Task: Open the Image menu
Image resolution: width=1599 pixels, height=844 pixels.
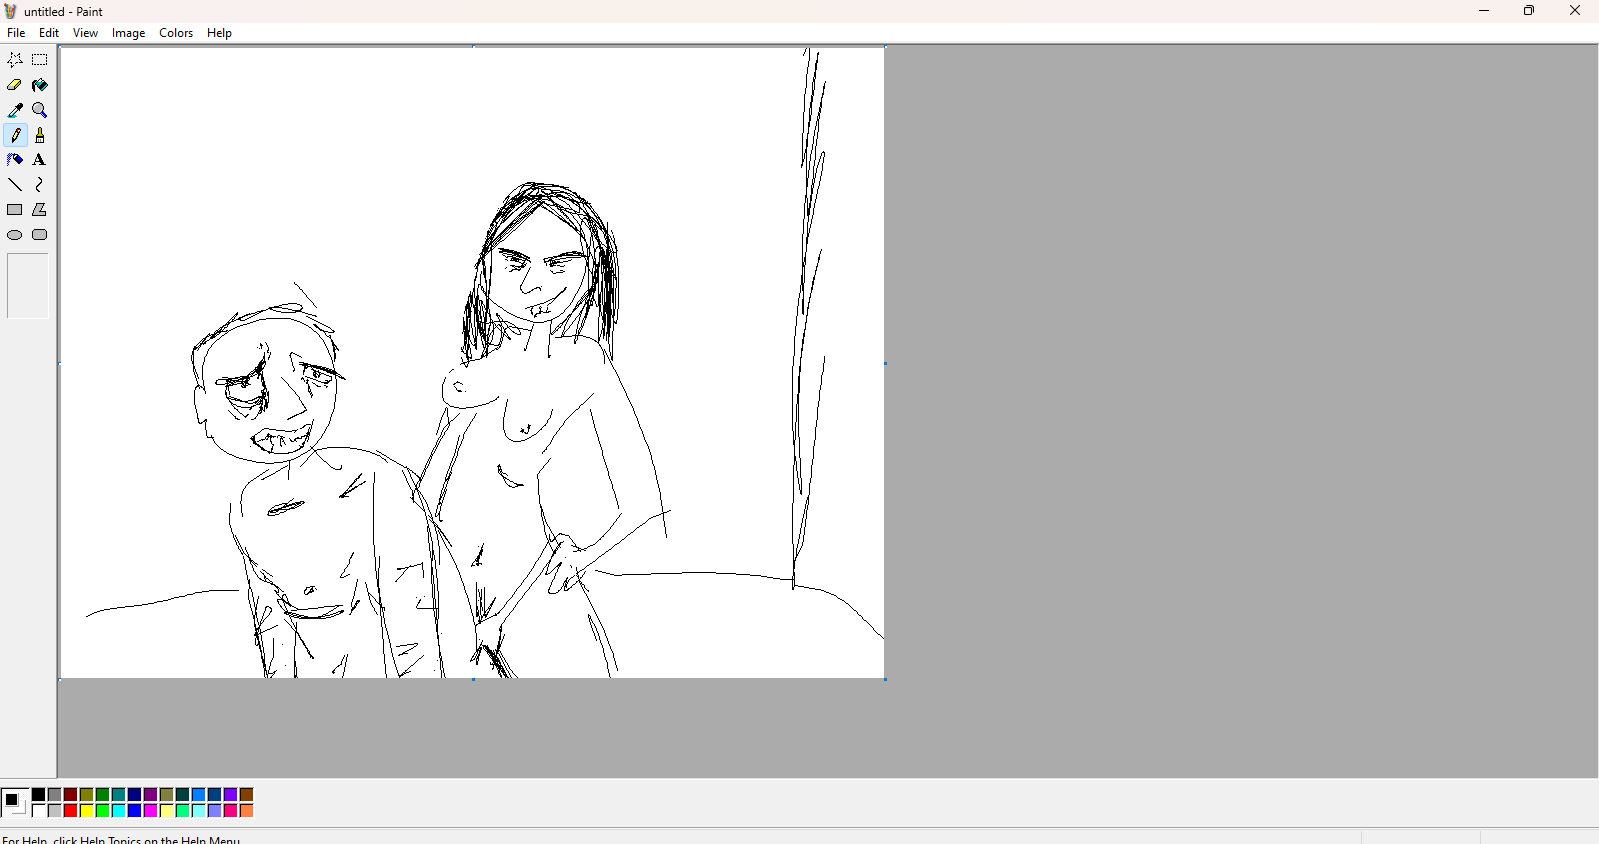Action: coord(128,33)
